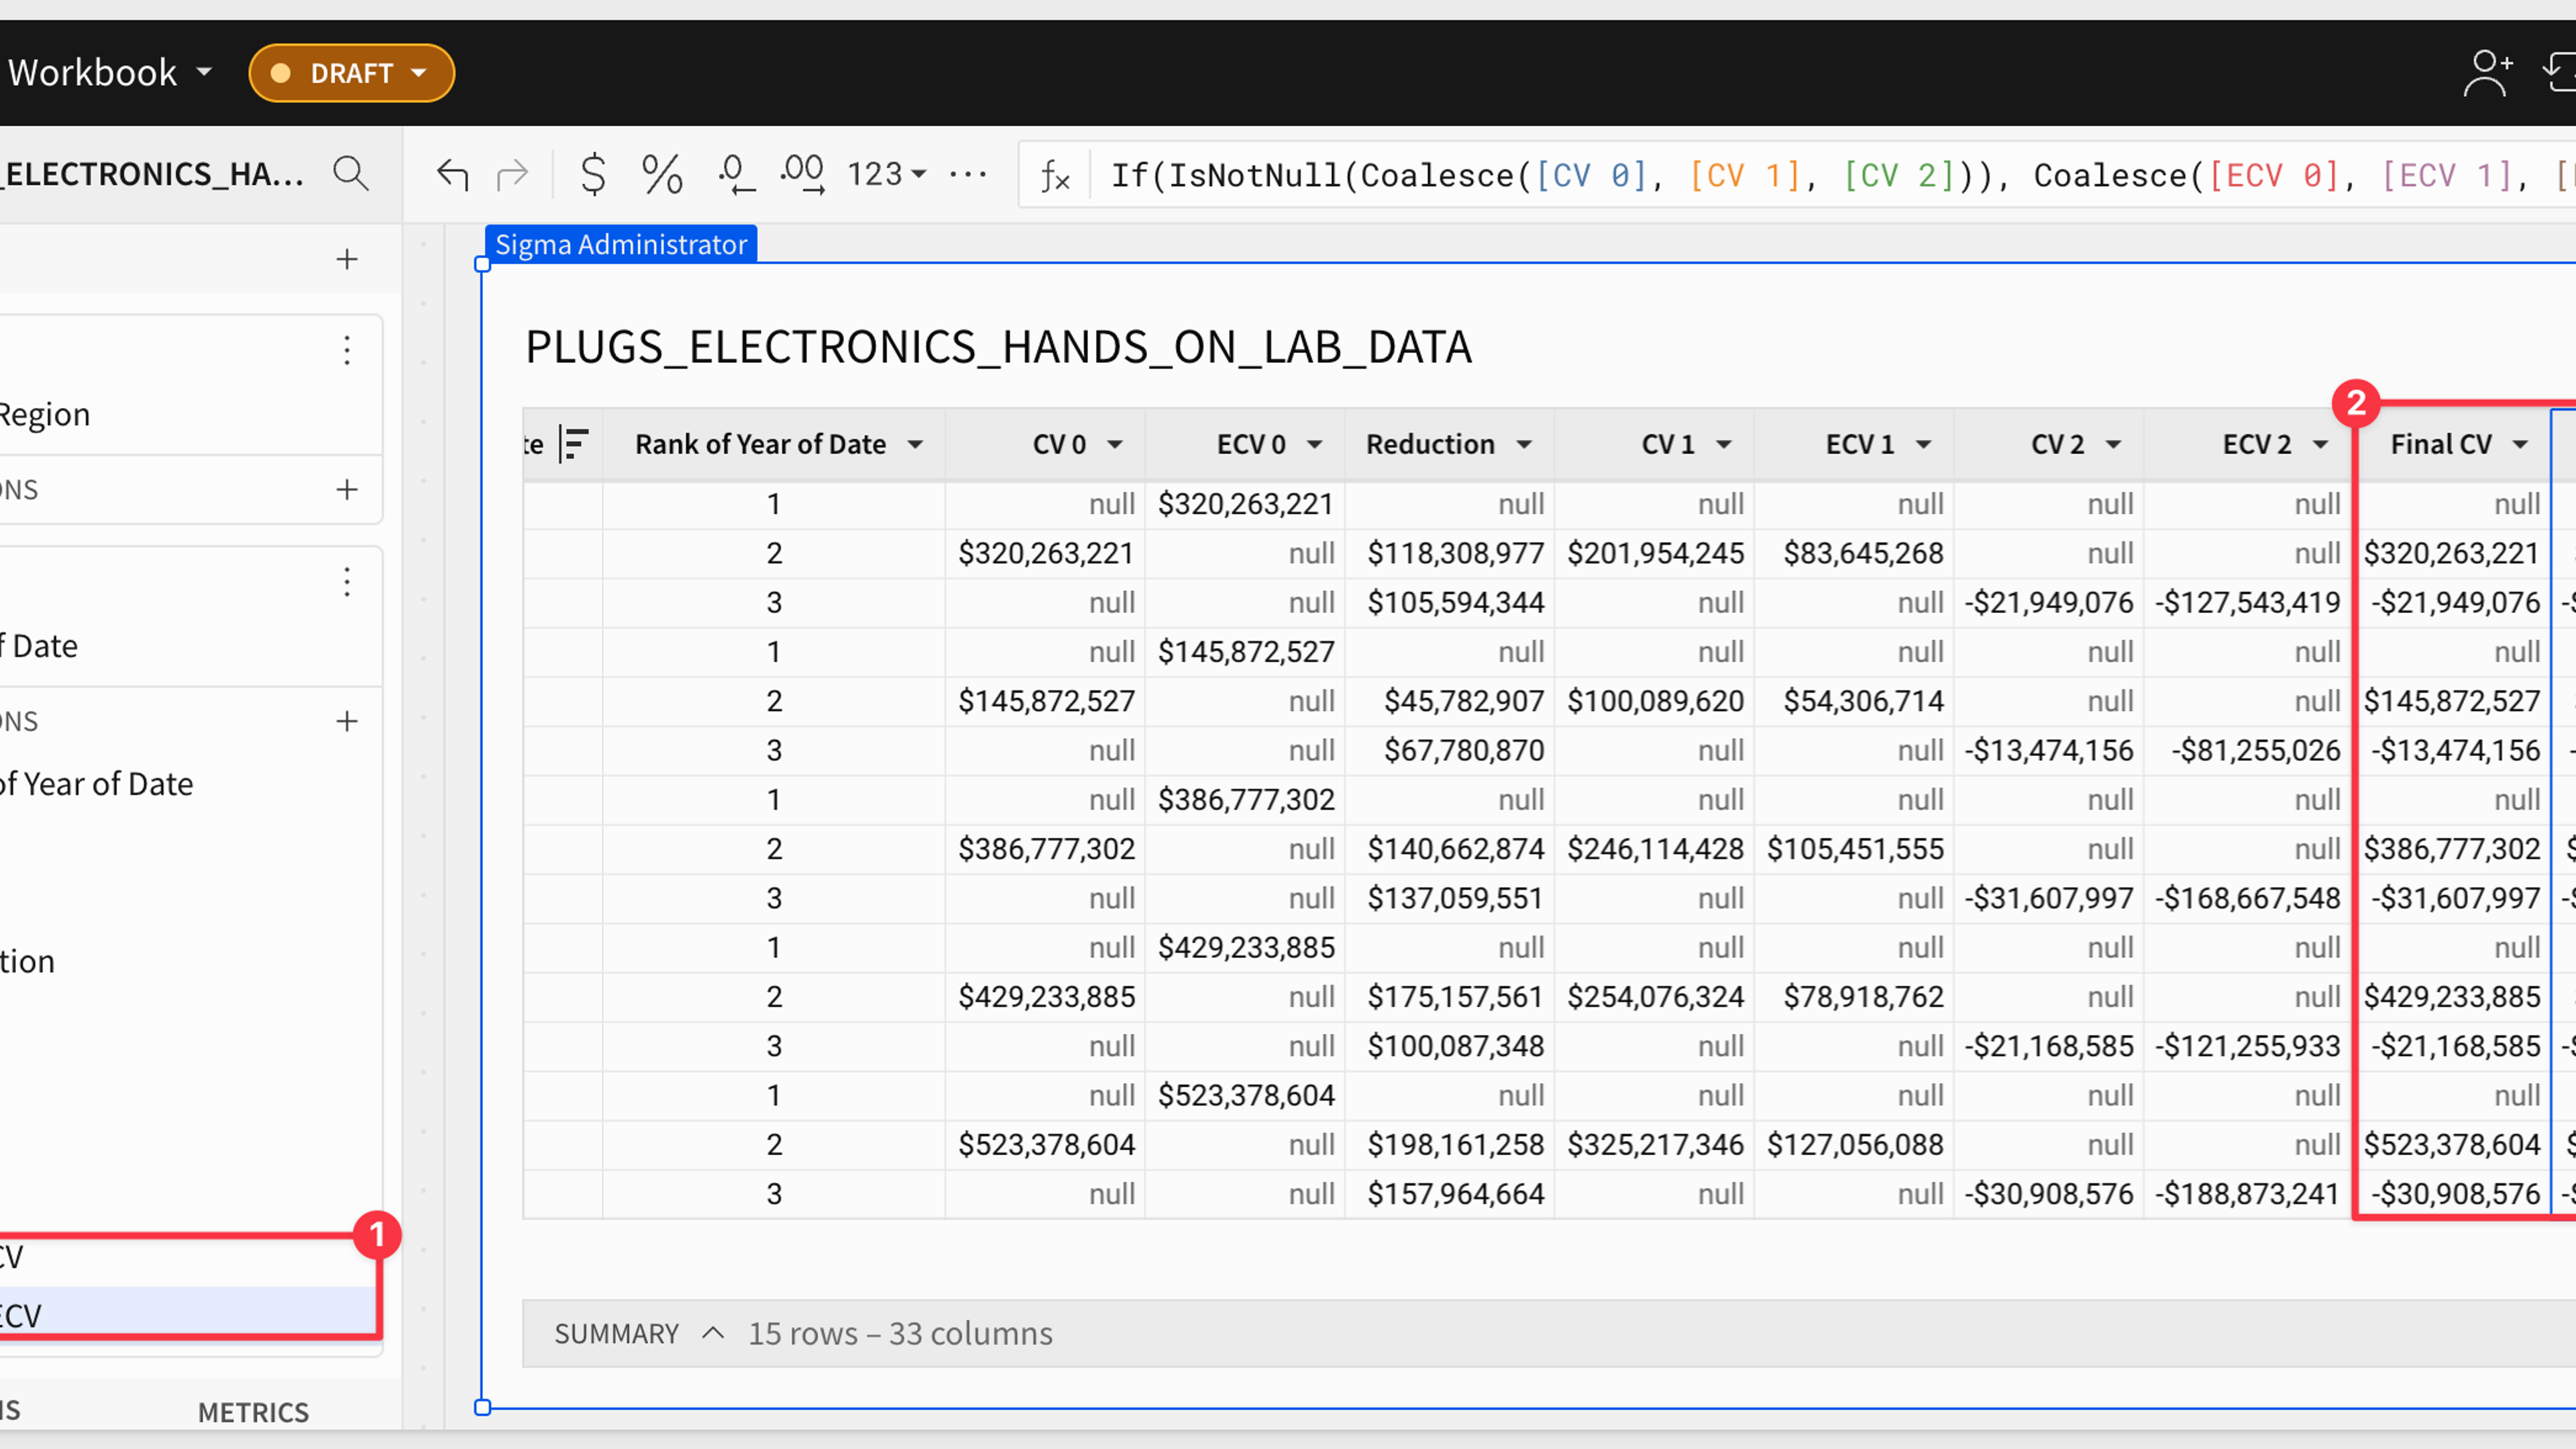Select Region in the grouping panel

point(45,414)
